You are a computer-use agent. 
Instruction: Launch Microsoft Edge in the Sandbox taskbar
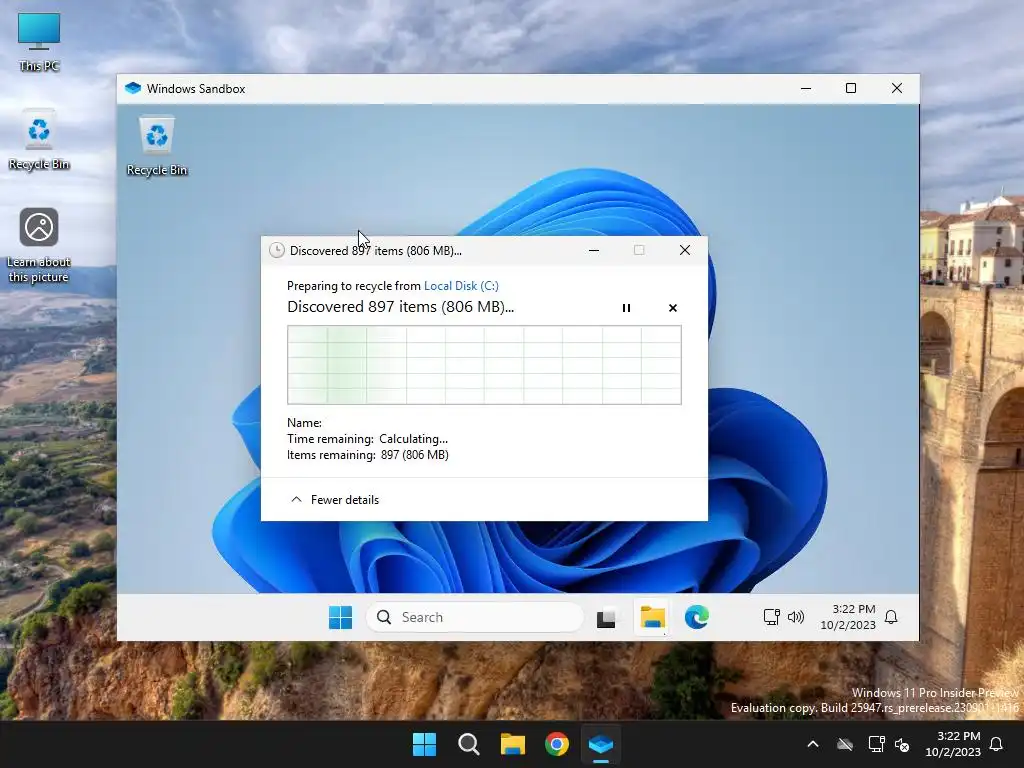697,617
